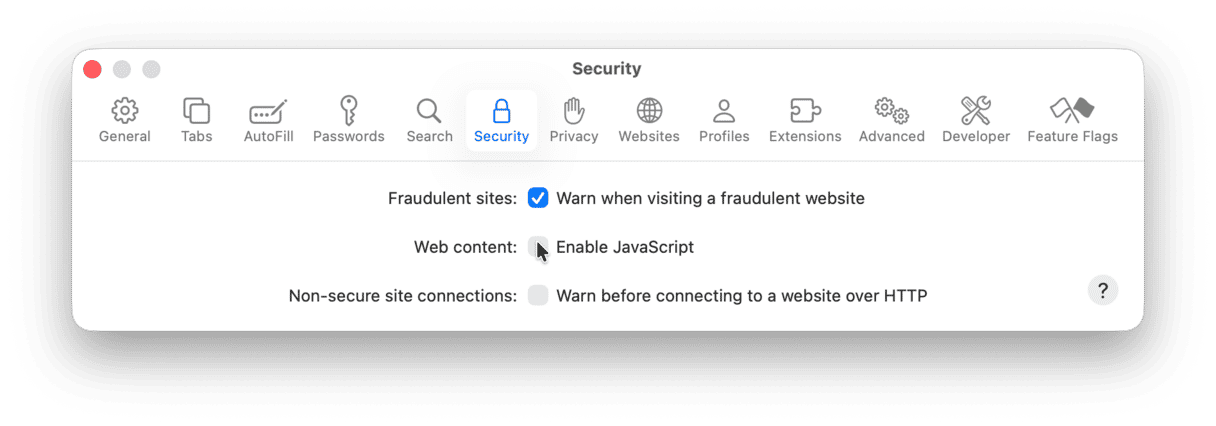Open the General settings gear icon
This screenshot has width=1216, height=426.
125,110
